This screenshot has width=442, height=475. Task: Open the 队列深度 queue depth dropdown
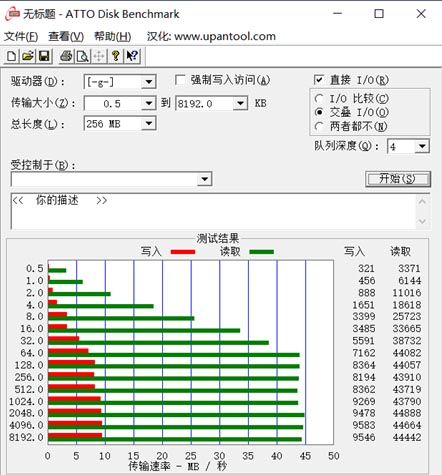[422, 146]
